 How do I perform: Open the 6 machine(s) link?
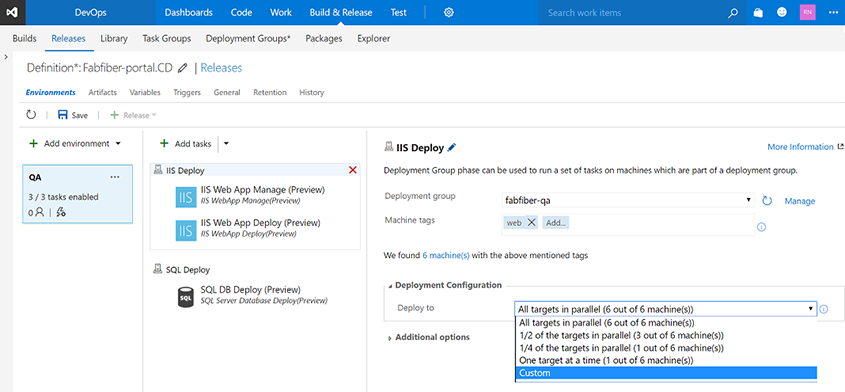click(446, 255)
